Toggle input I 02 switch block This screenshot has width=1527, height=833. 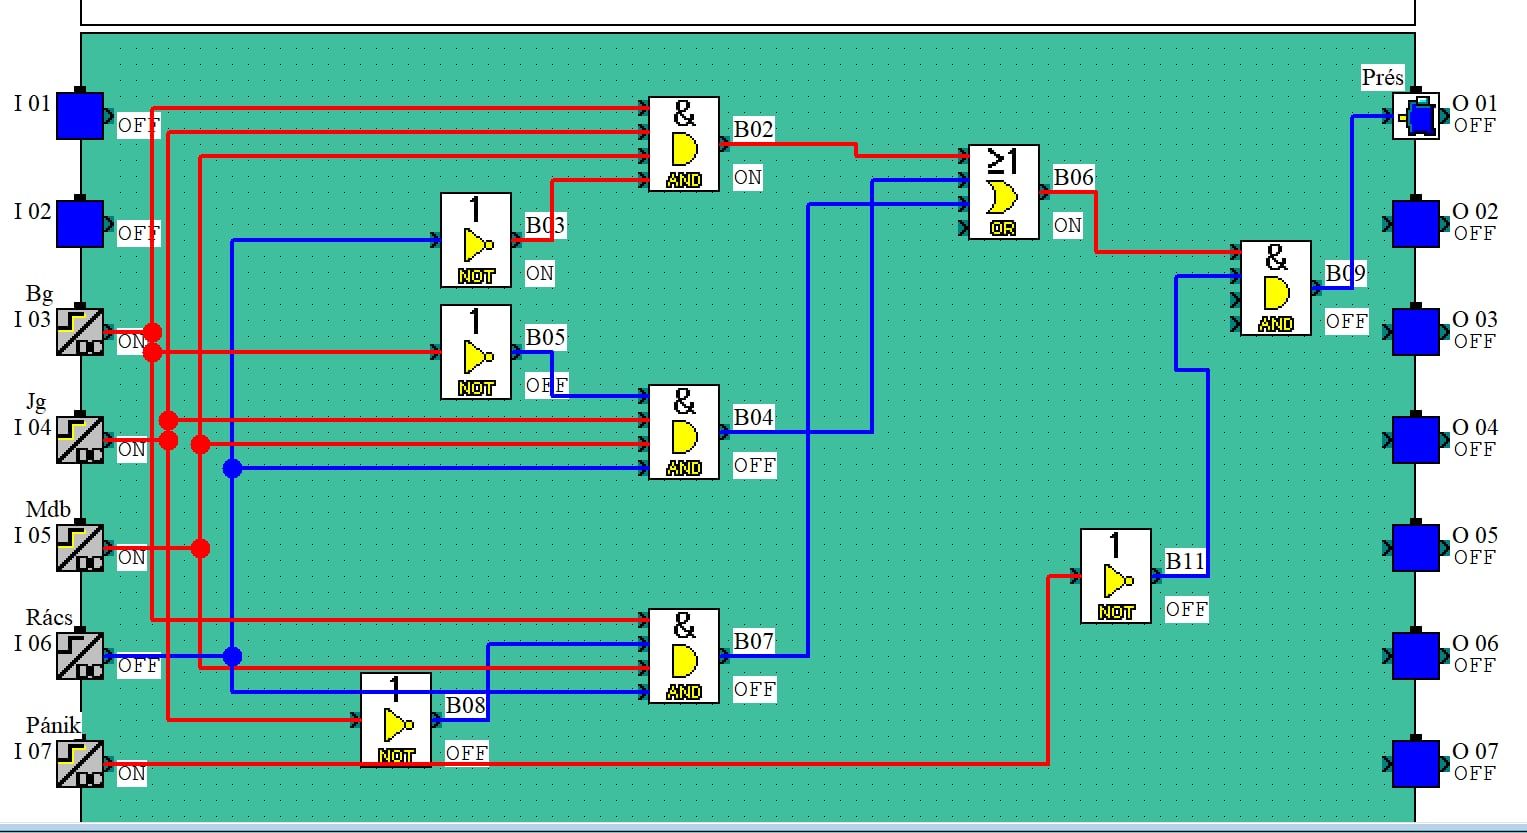[x=80, y=223]
